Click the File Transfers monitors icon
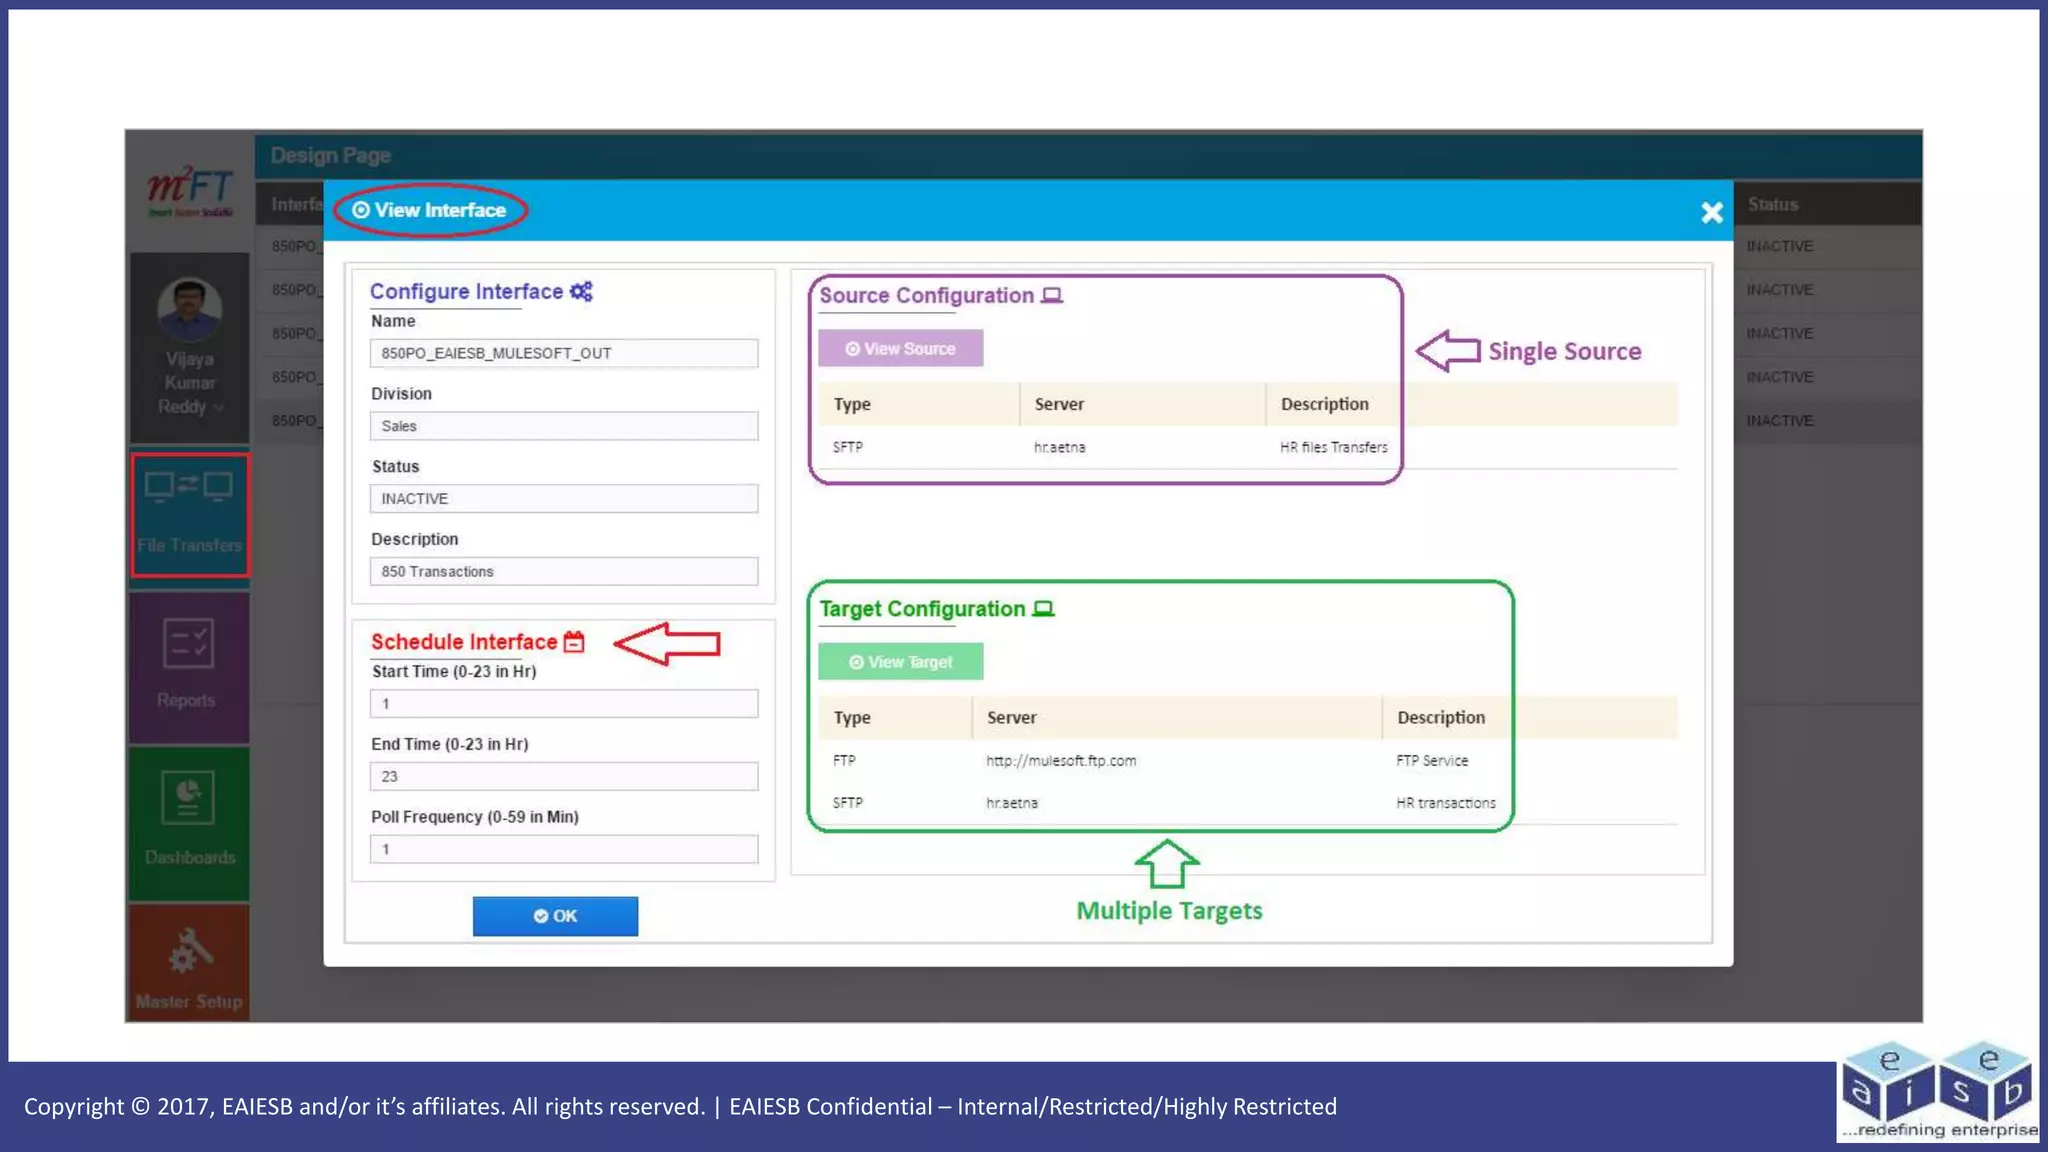The width and height of the screenshot is (2048, 1152). point(188,487)
